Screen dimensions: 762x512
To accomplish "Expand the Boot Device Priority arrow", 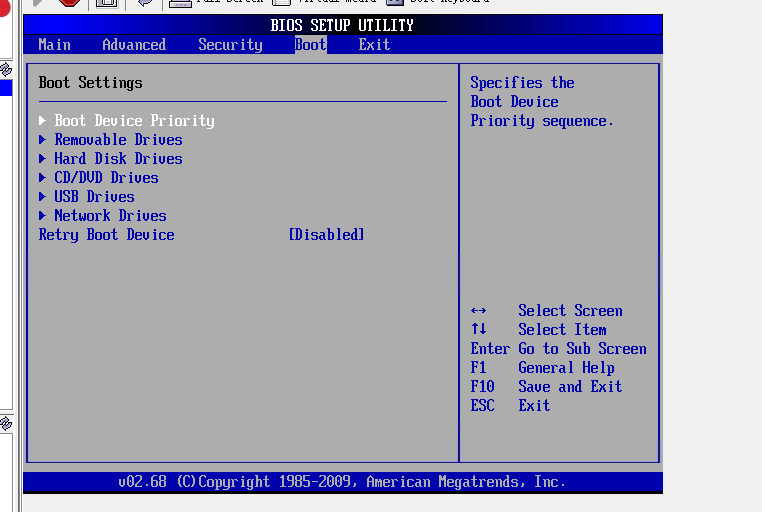I will (x=43, y=121).
